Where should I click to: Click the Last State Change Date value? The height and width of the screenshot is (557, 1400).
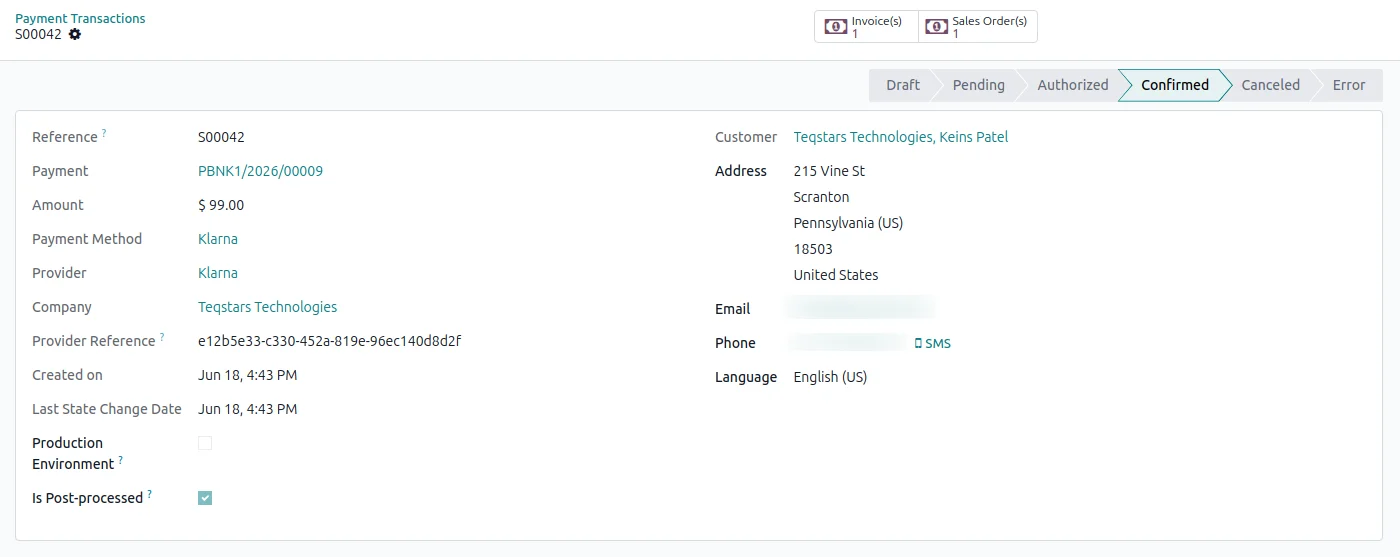coord(247,409)
